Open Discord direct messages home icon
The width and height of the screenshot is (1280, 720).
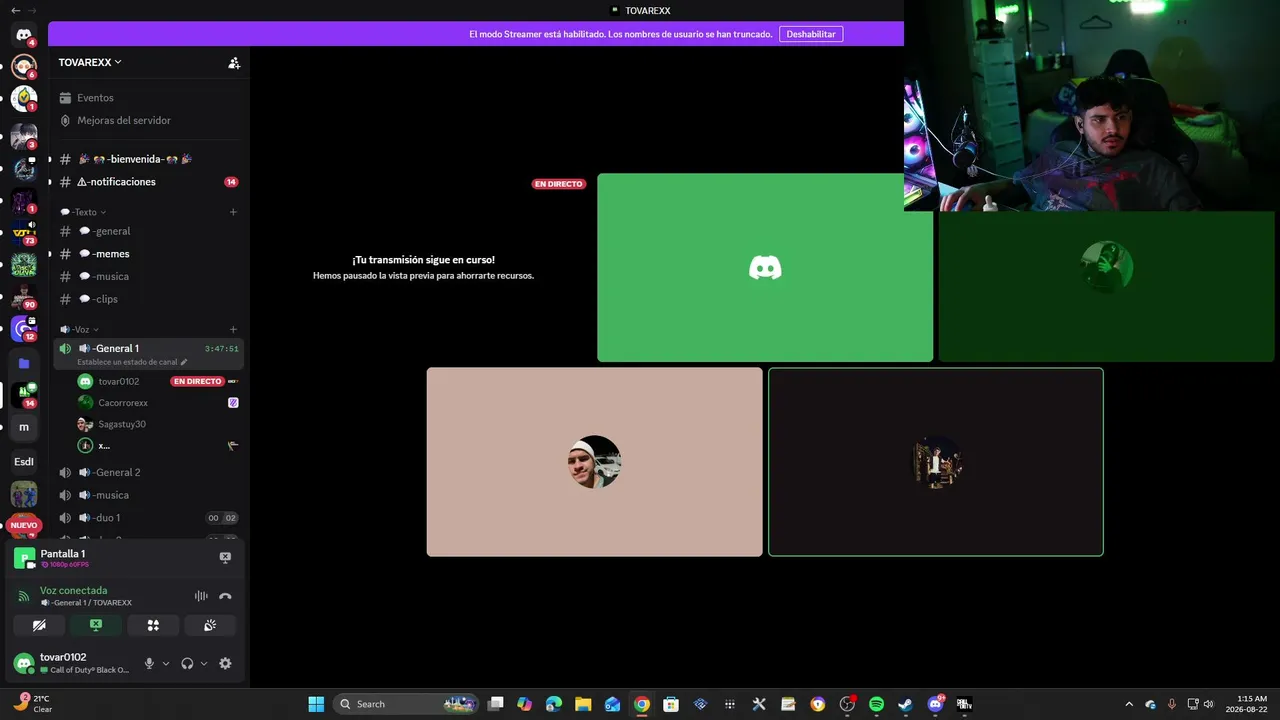pyautogui.click(x=24, y=36)
